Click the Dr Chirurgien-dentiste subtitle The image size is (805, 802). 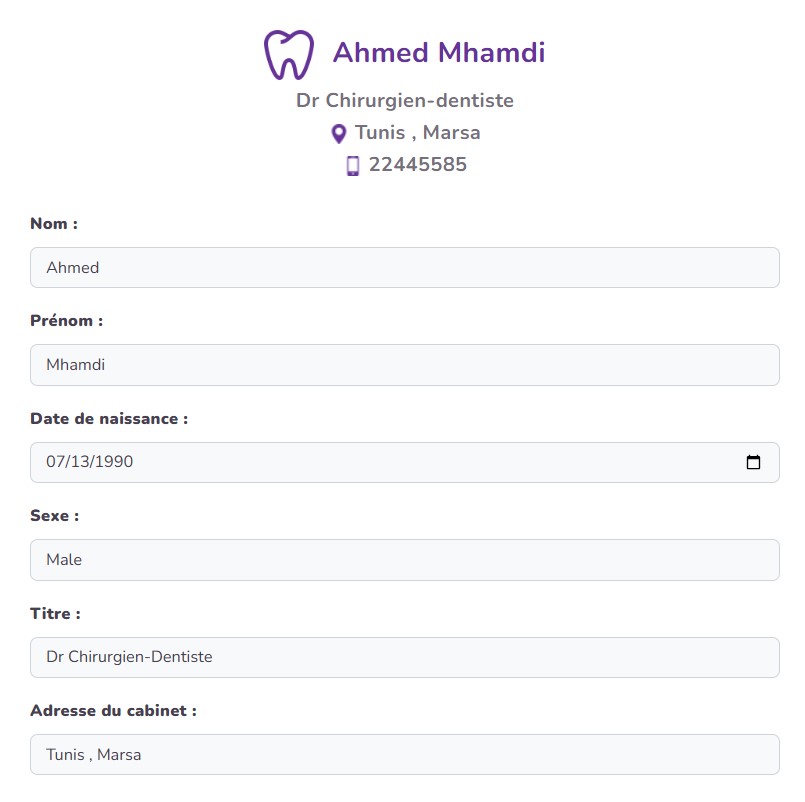click(x=404, y=101)
